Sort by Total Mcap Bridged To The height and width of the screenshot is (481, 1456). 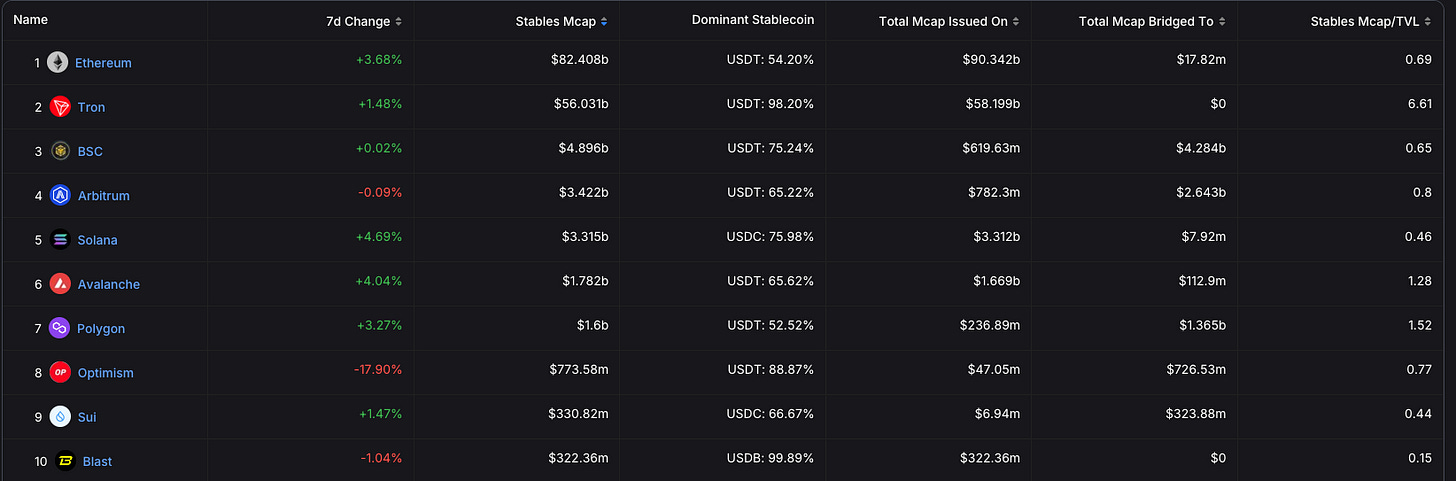point(1151,21)
